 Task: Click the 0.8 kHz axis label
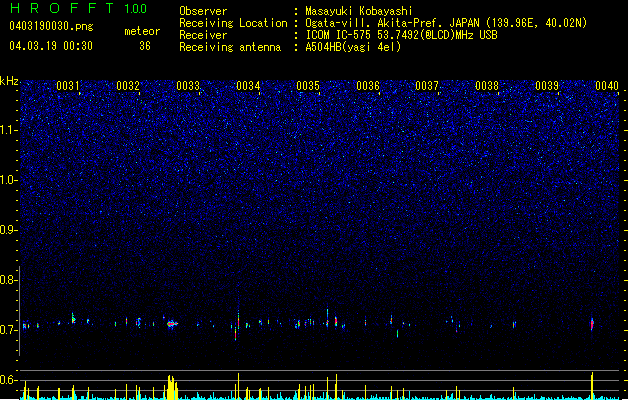coord(8,280)
